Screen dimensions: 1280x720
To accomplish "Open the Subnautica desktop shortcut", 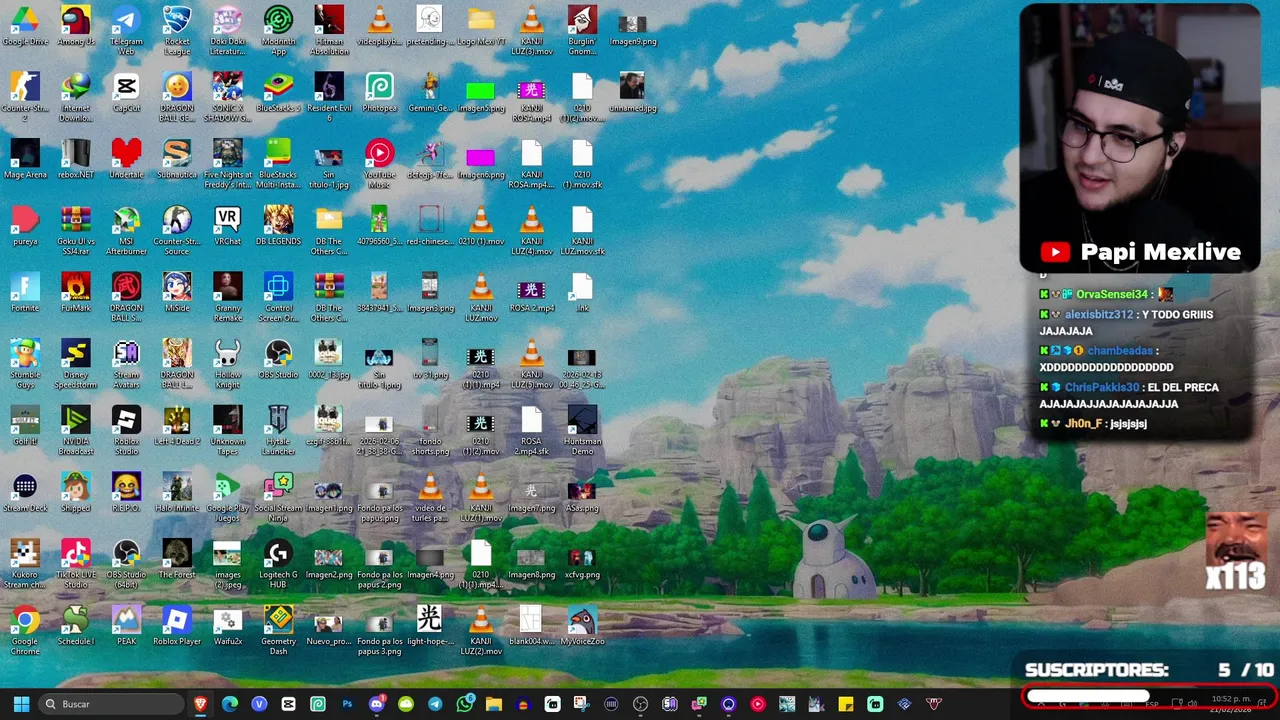I will (x=177, y=160).
